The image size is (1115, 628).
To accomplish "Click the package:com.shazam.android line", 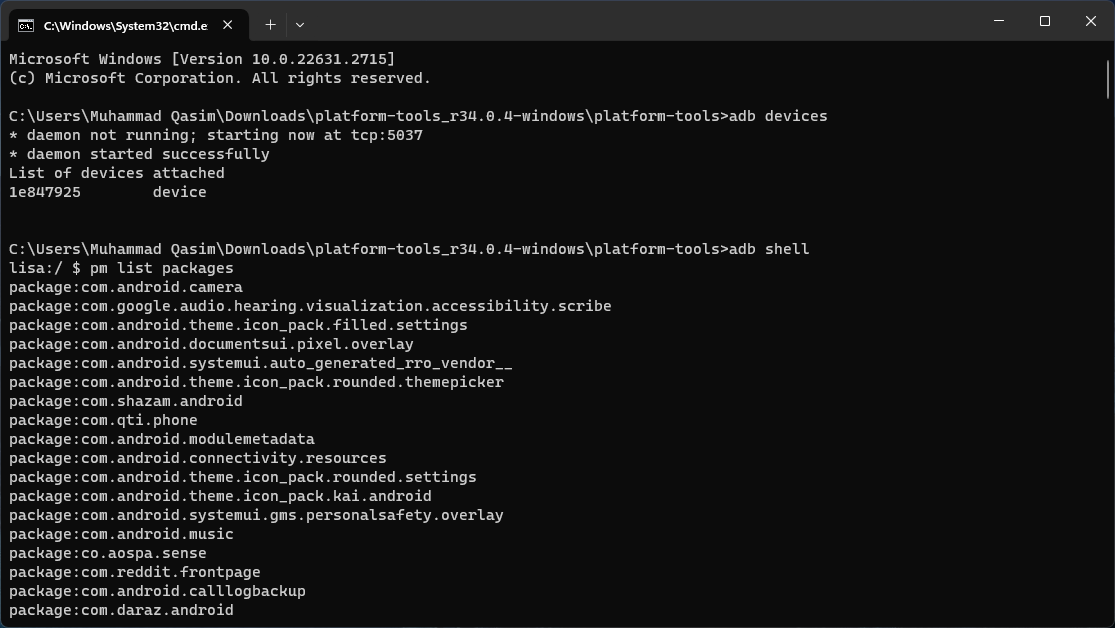I will [126, 401].
